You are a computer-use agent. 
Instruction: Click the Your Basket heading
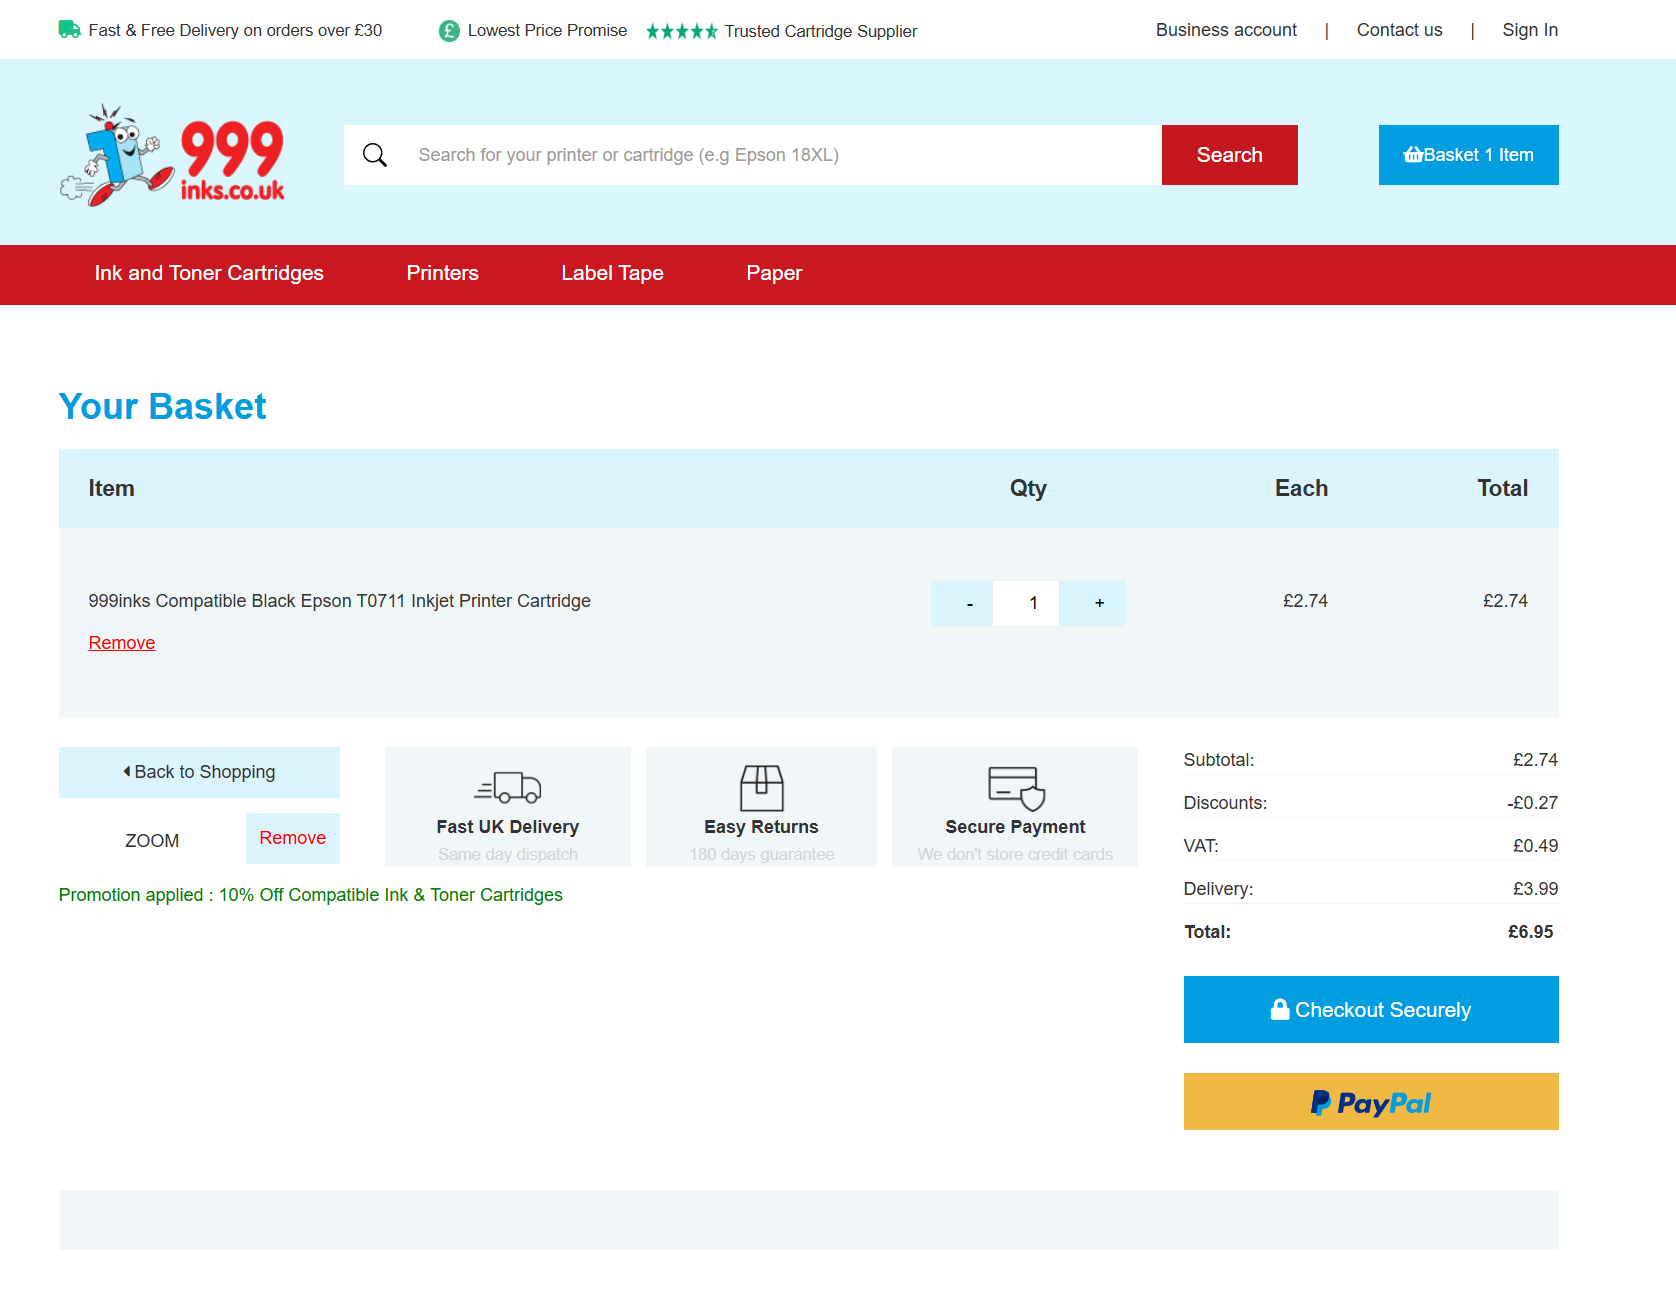pyautogui.click(x=162, y=407)
